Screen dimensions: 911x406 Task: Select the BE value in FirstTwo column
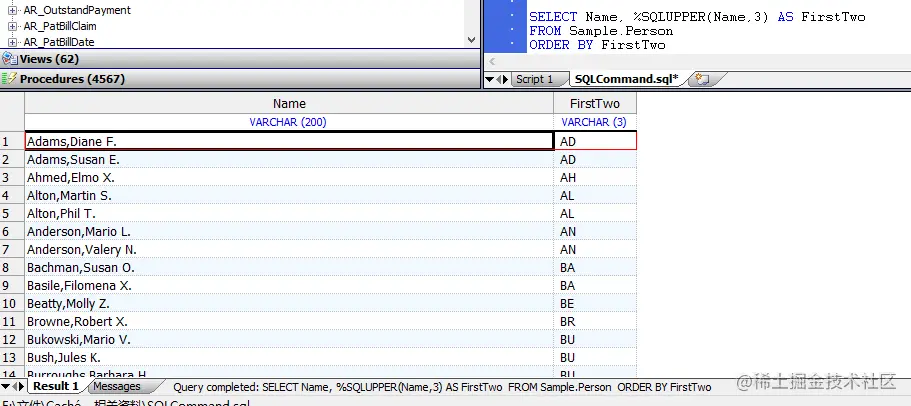(x=596, y=304)
